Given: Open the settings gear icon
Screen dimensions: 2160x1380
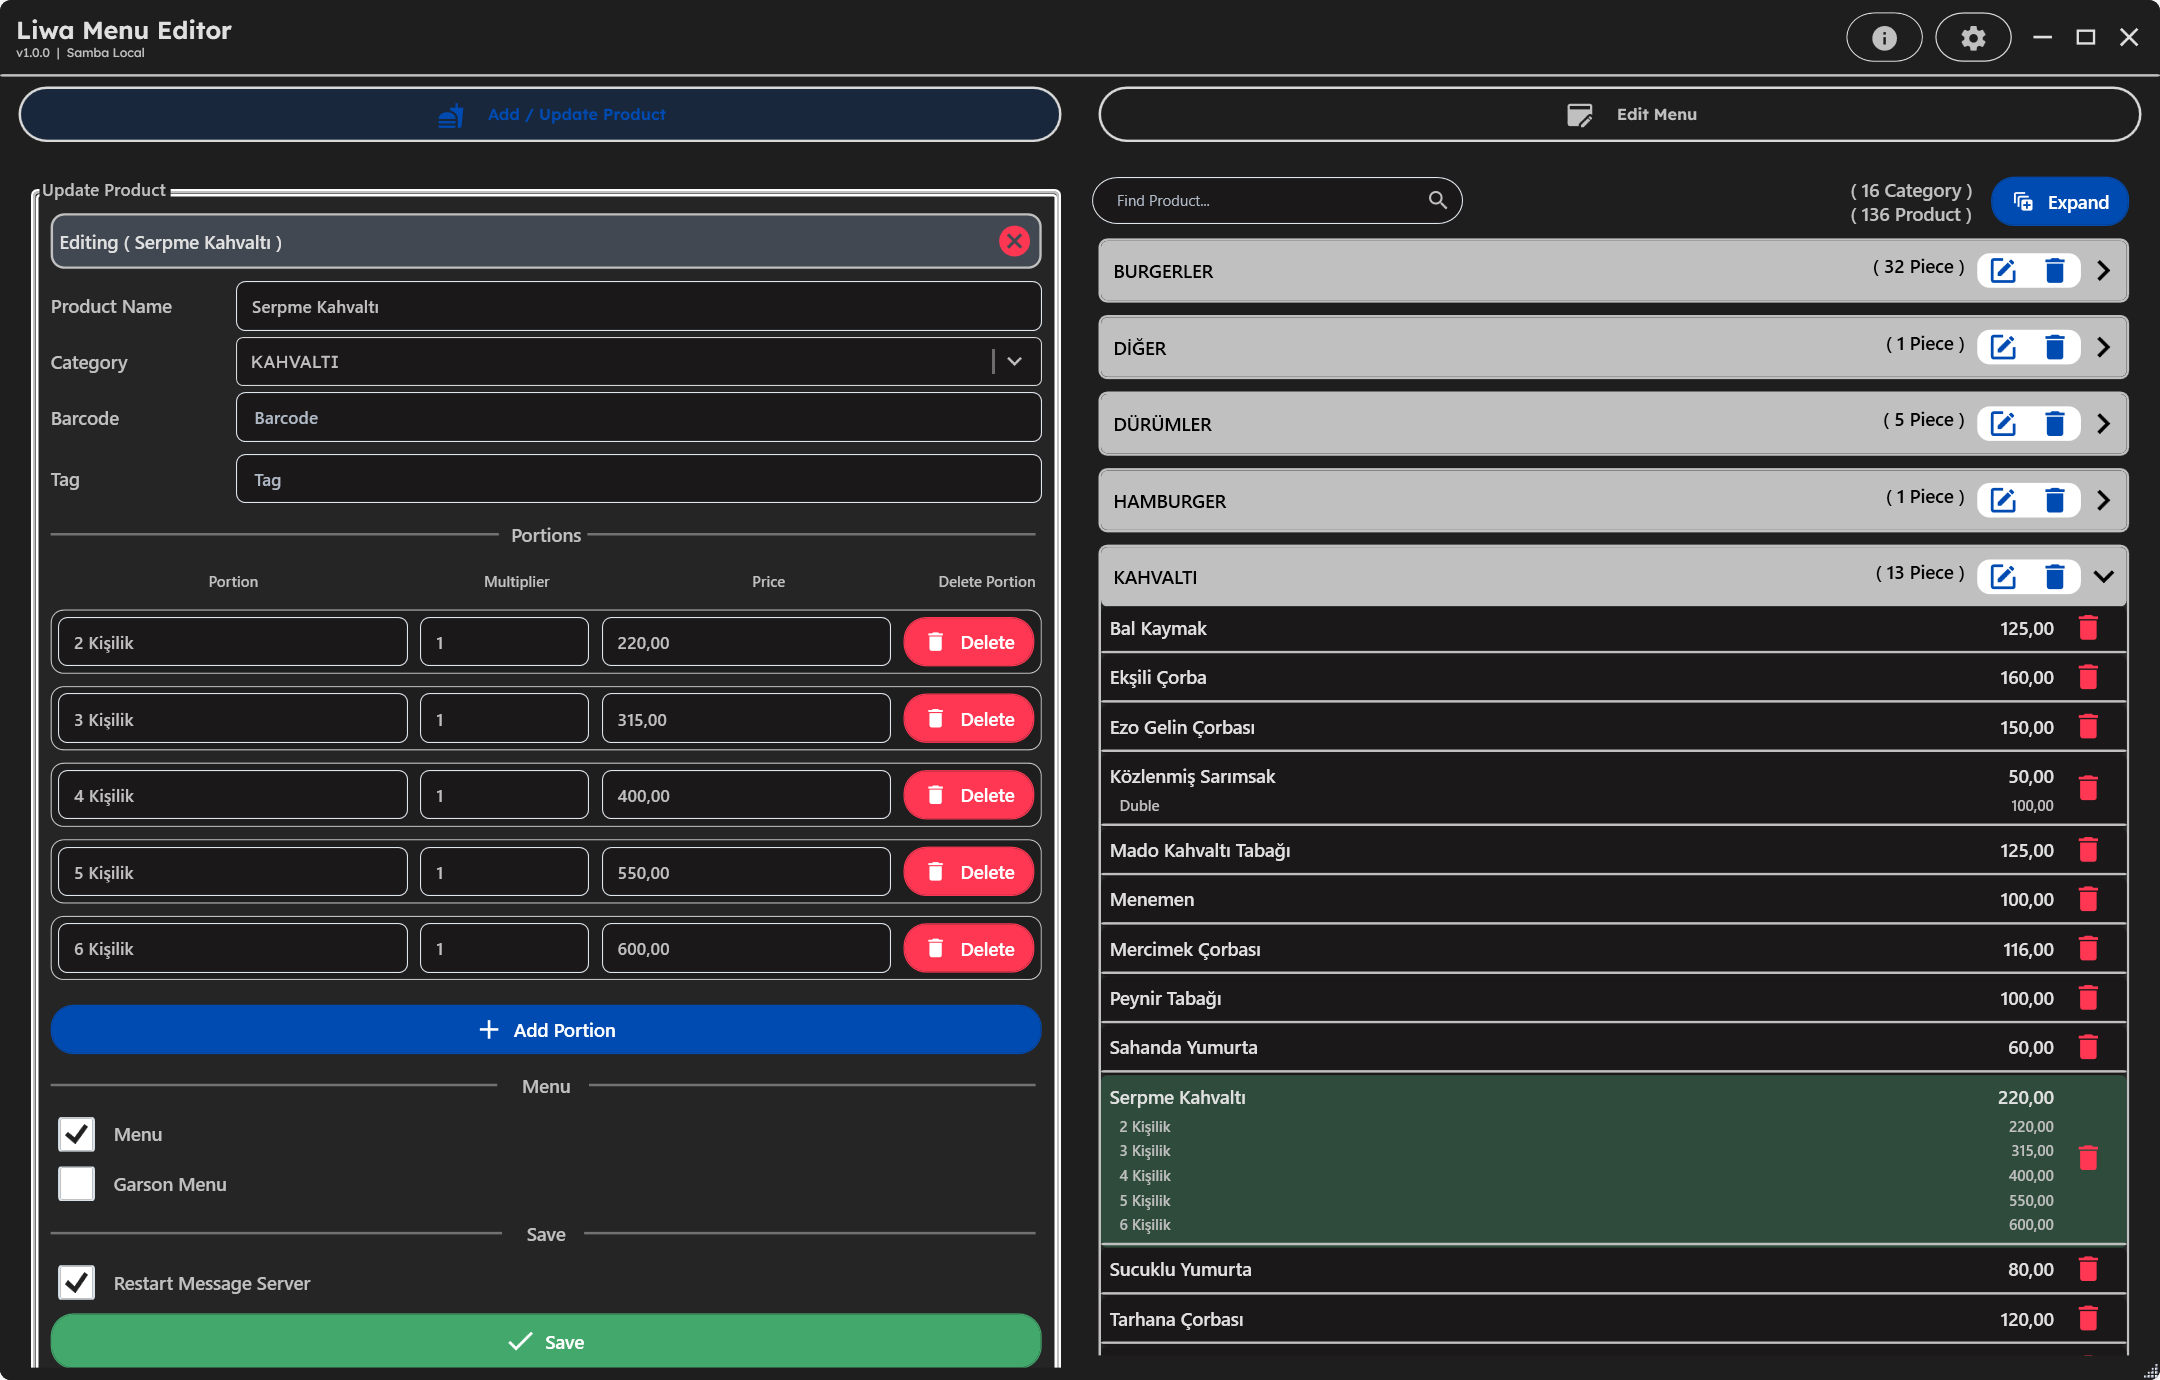Looking at the screenshot, I should pyautogui.click(x=1972, y=38).
